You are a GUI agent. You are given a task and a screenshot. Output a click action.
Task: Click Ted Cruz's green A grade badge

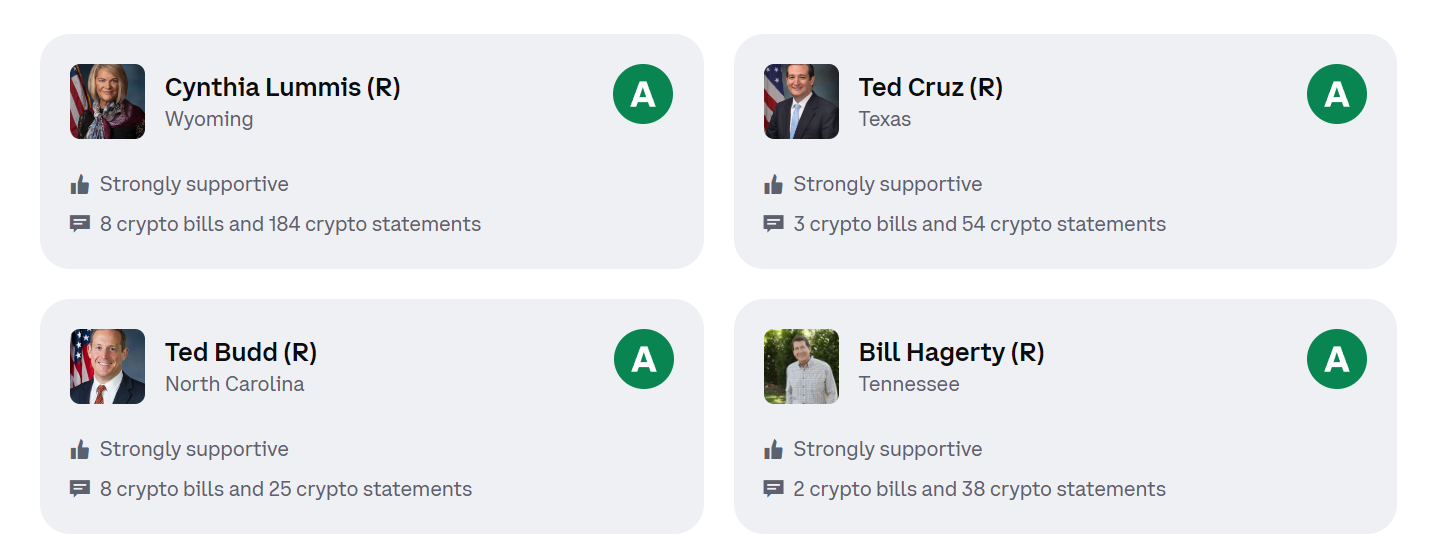point(1337,94)
